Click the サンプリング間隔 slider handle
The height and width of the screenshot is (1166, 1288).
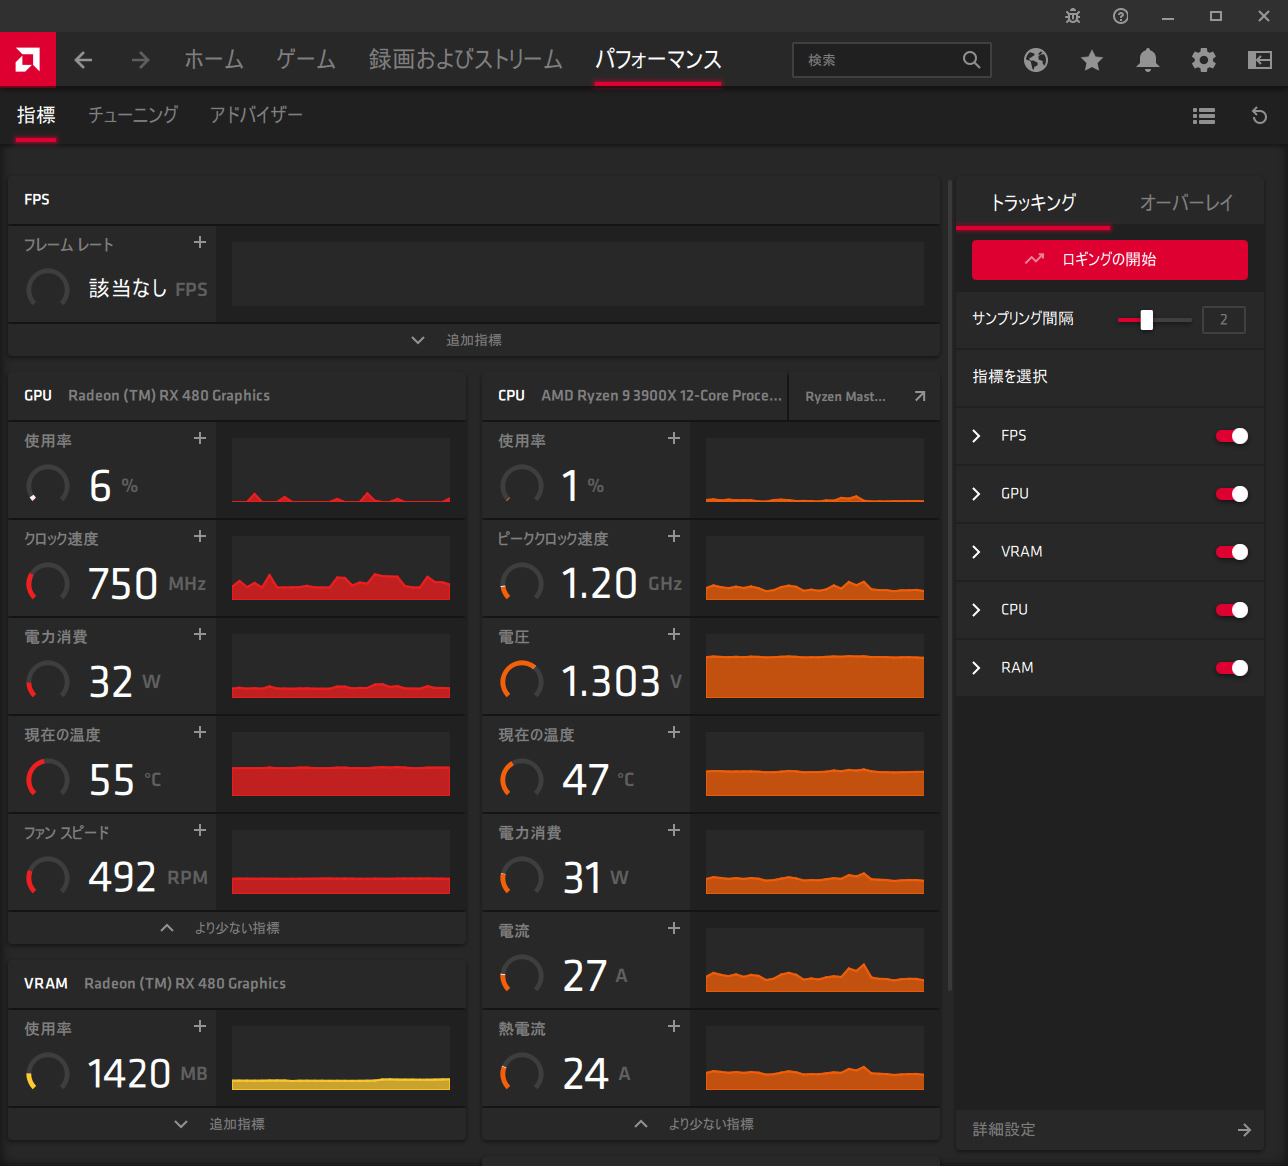click(1147, 320)
